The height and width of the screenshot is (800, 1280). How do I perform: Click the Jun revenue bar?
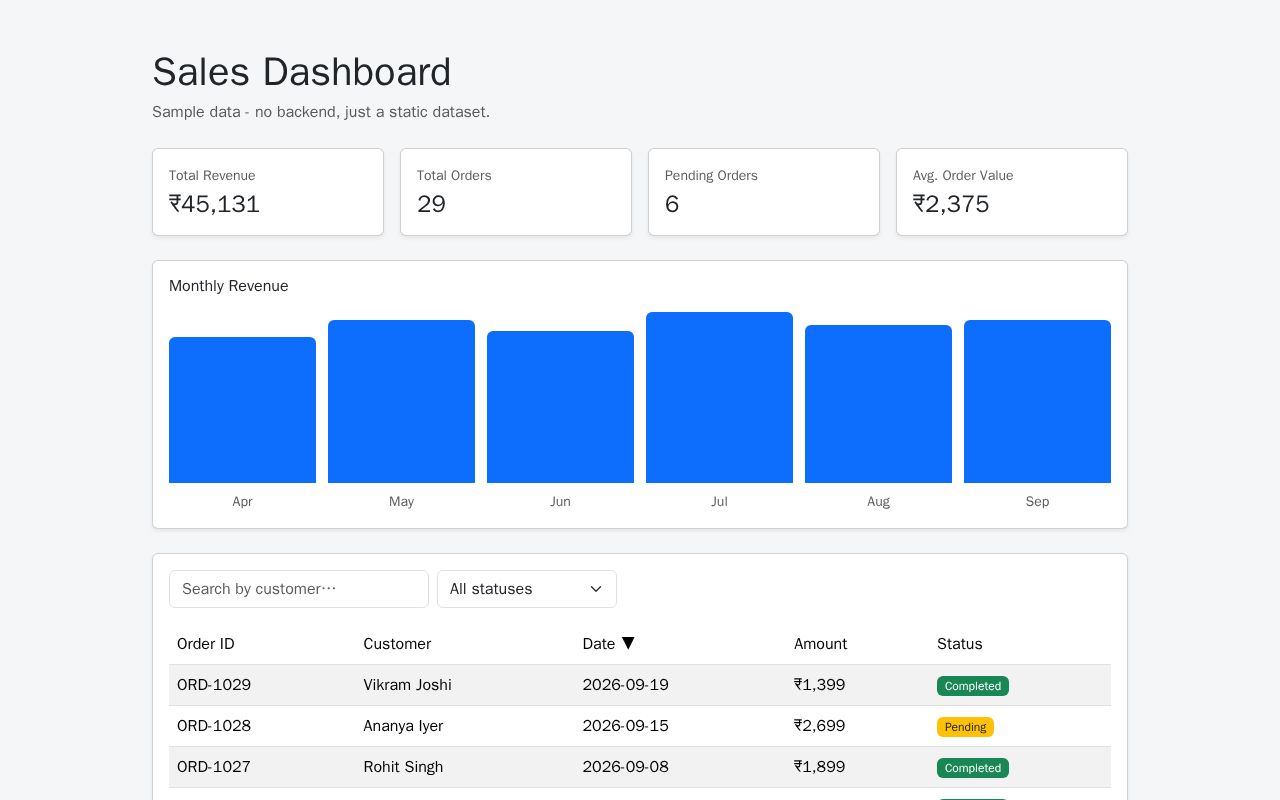[x=560, y=407]
